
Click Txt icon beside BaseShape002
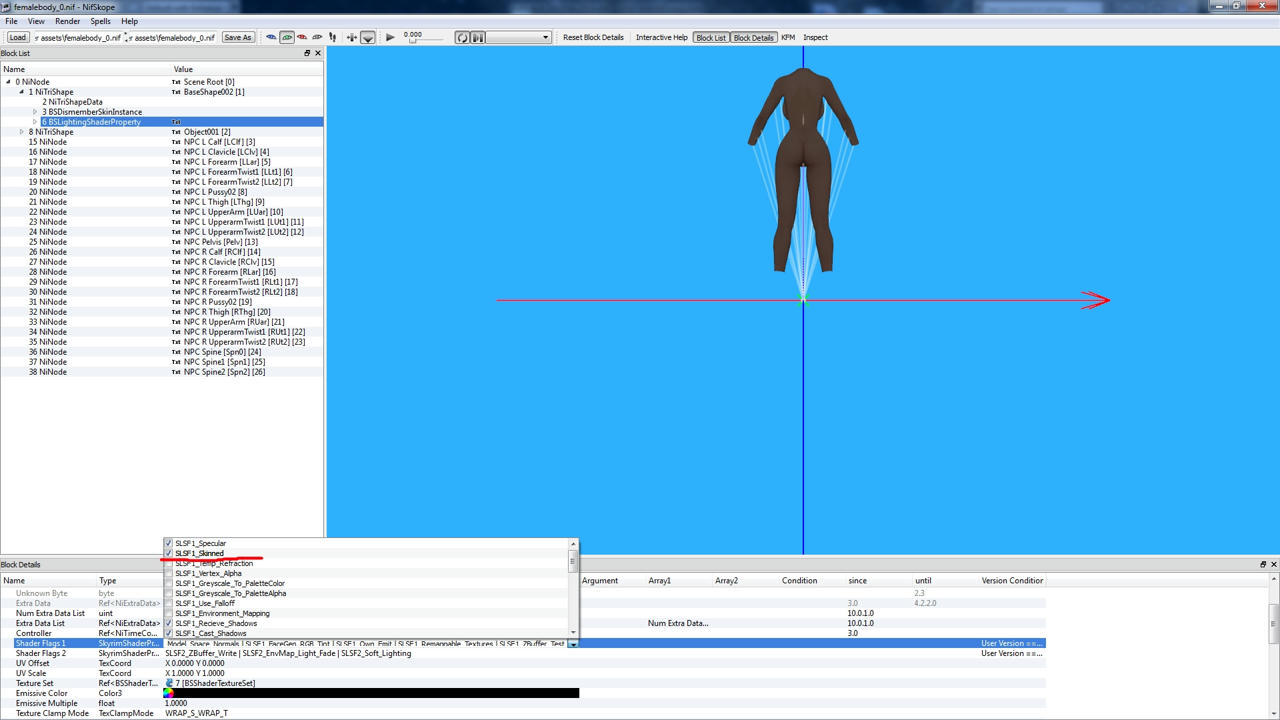[177, 92]
